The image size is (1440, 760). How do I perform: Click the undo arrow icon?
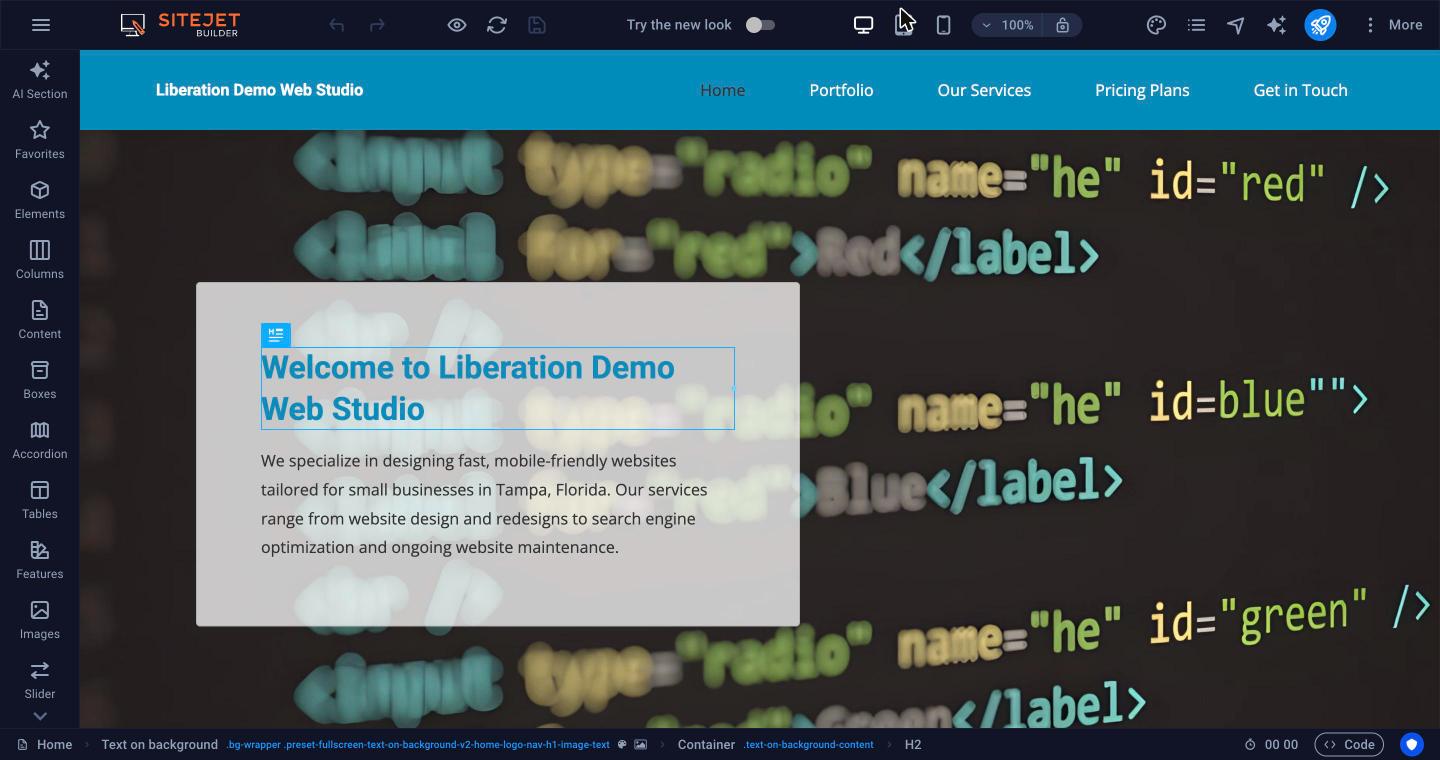[337, 25]
